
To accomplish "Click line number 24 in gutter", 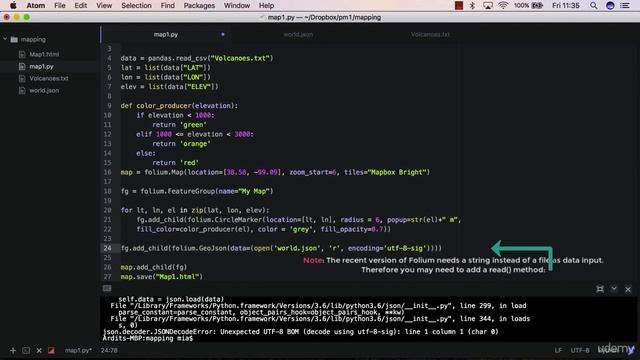I will tap(107, 248).
